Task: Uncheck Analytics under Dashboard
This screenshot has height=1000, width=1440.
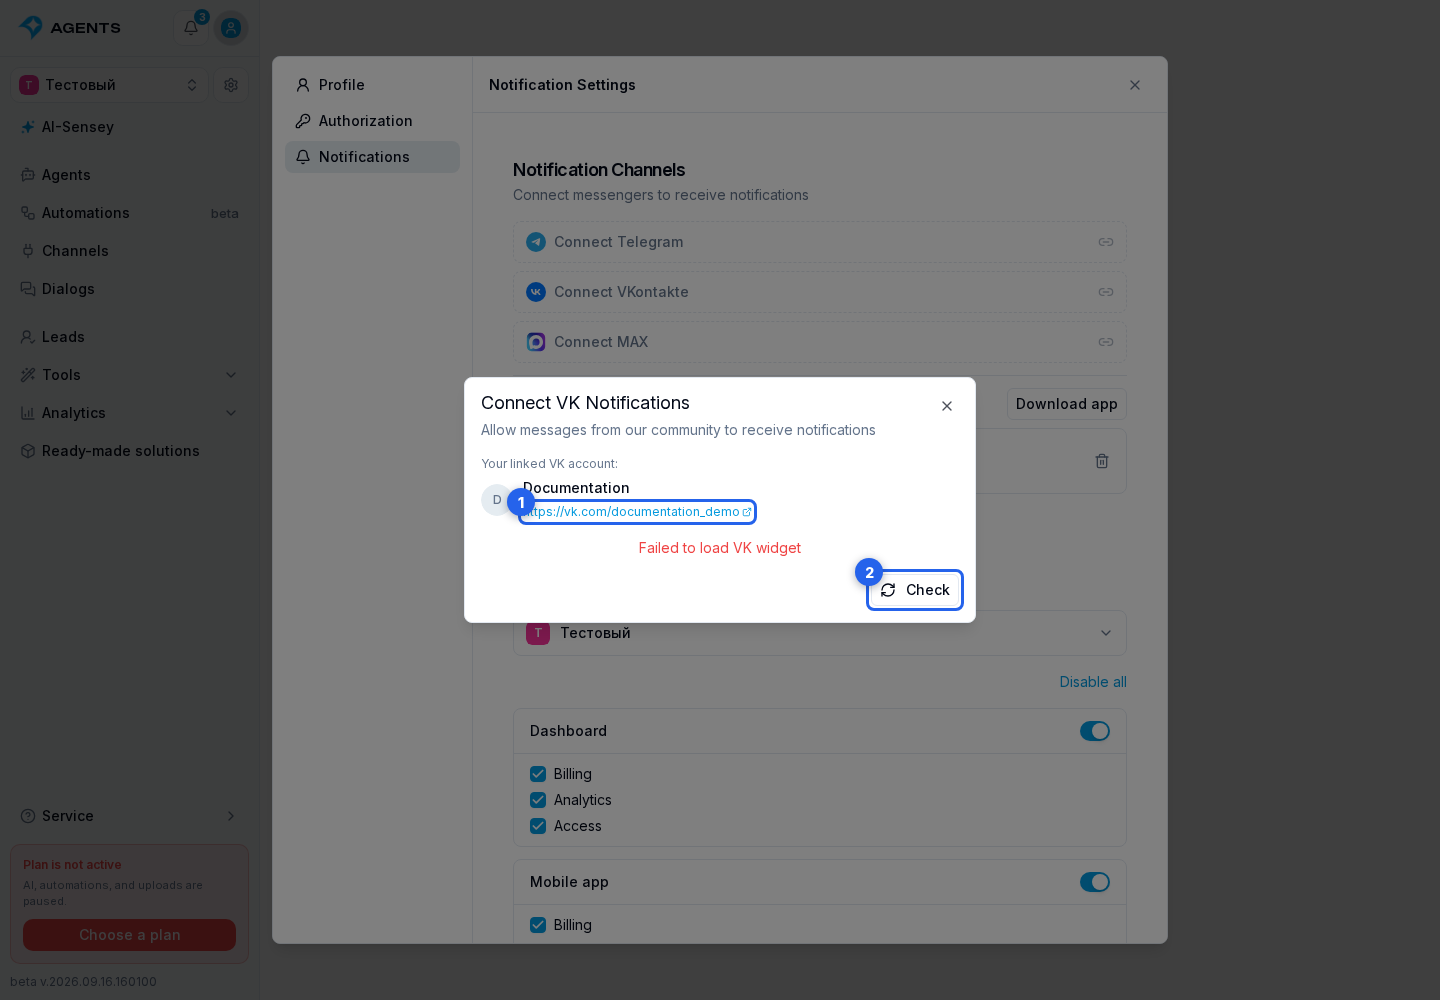Action: coord(538,800)
